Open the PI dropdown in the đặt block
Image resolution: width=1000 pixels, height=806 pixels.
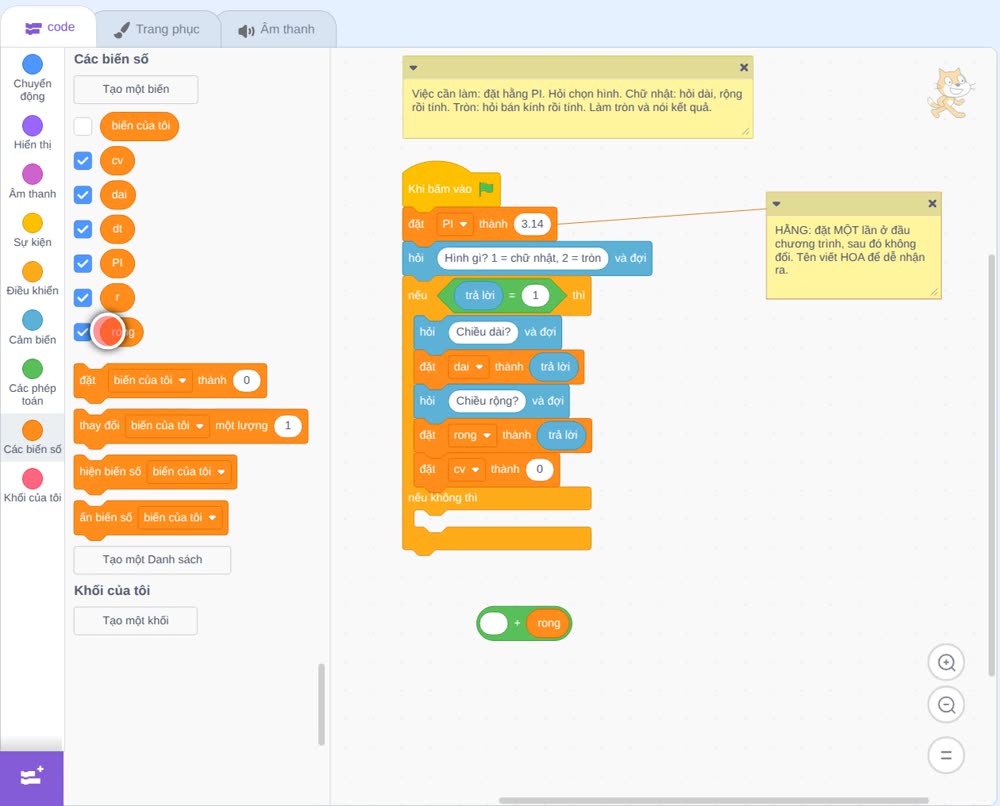tap(455, 224)
